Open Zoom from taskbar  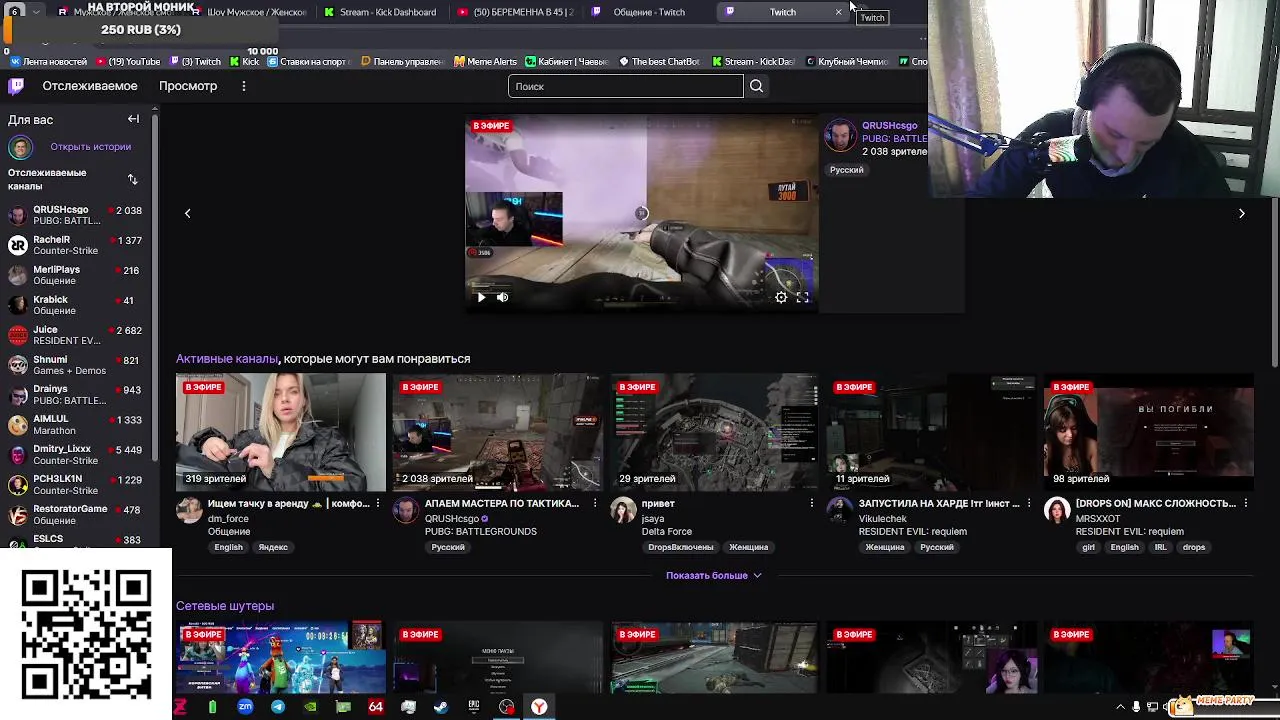coord(245,707)
